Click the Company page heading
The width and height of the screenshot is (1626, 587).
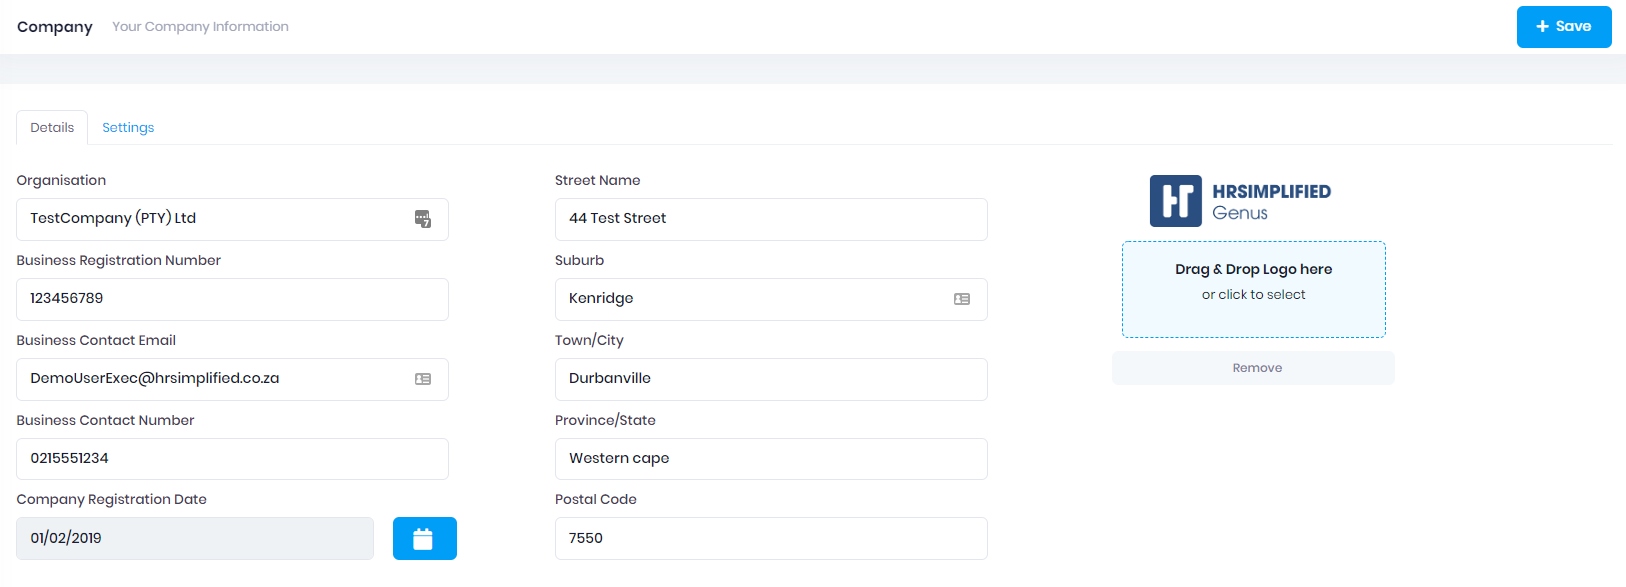[55, 27]
